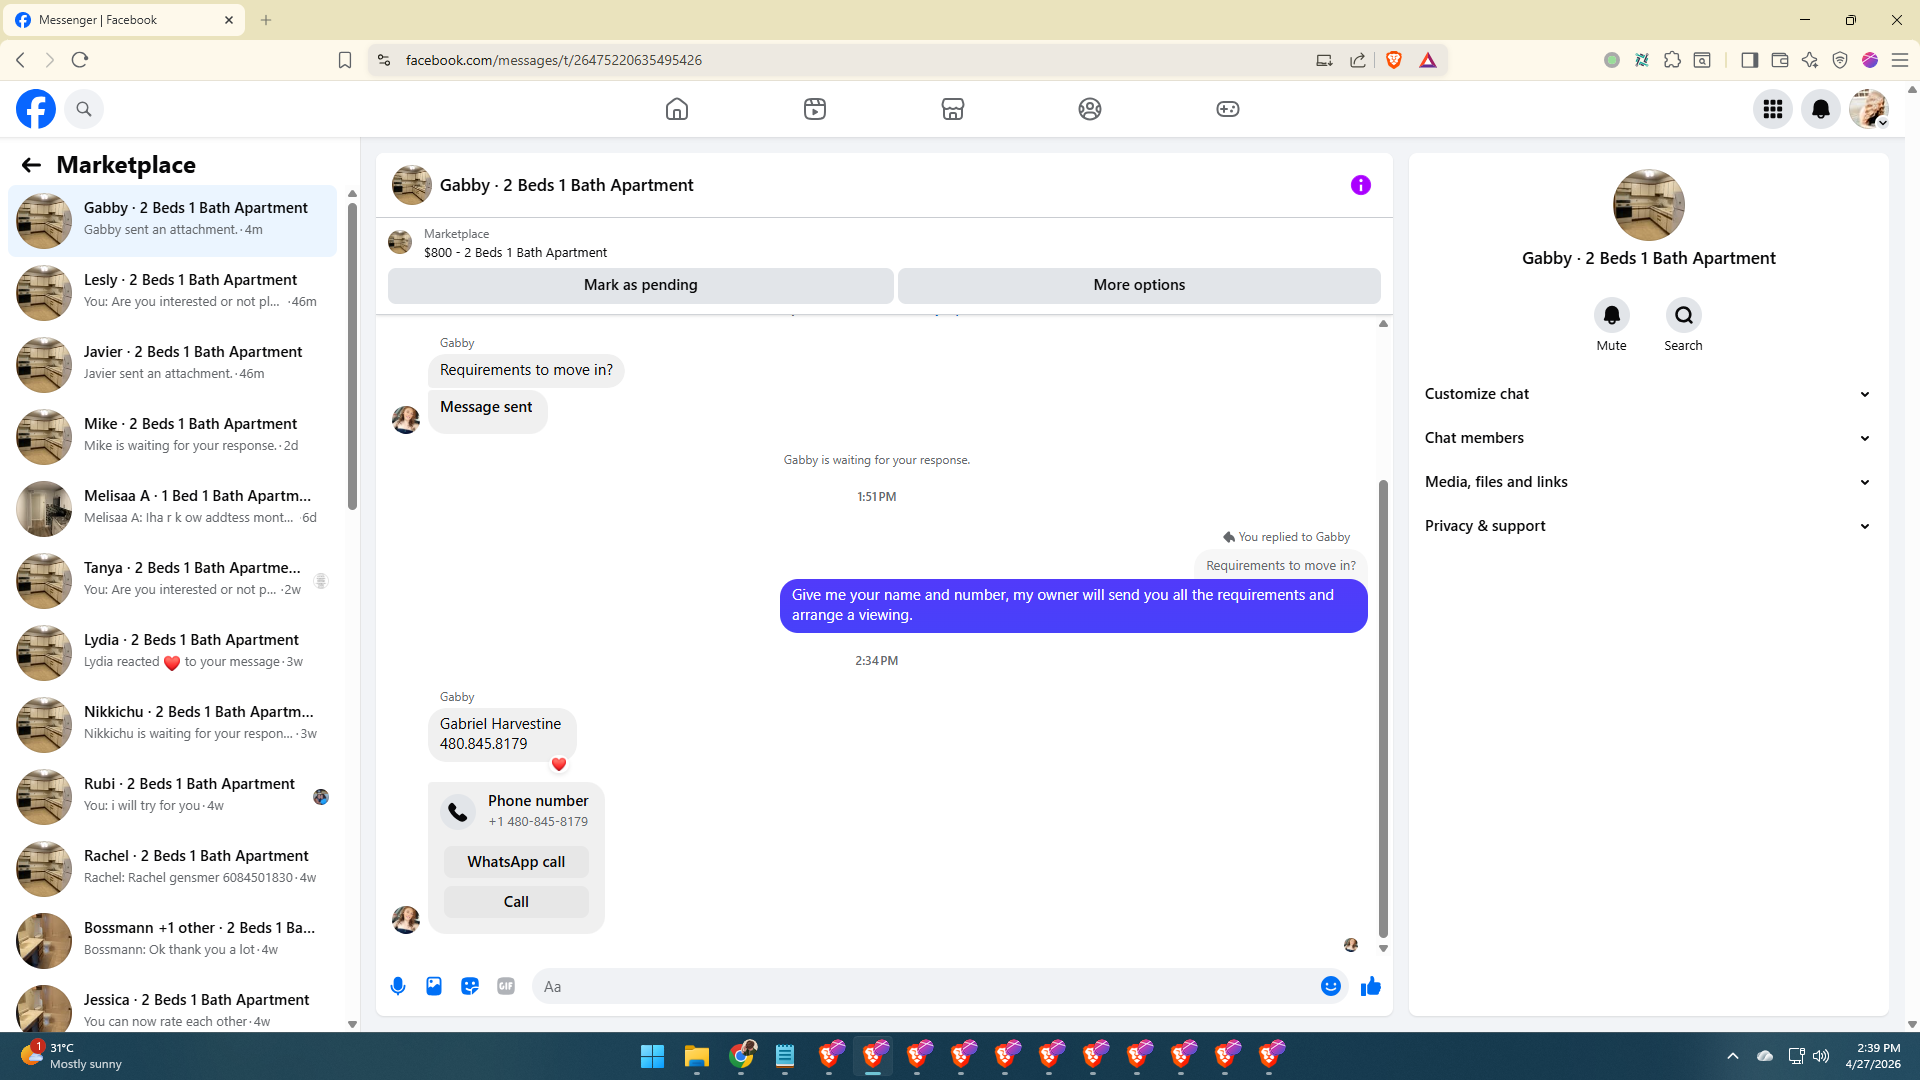Record a voice clip with microphone icon
1920x1080 pixels.
tap(398, 986)
